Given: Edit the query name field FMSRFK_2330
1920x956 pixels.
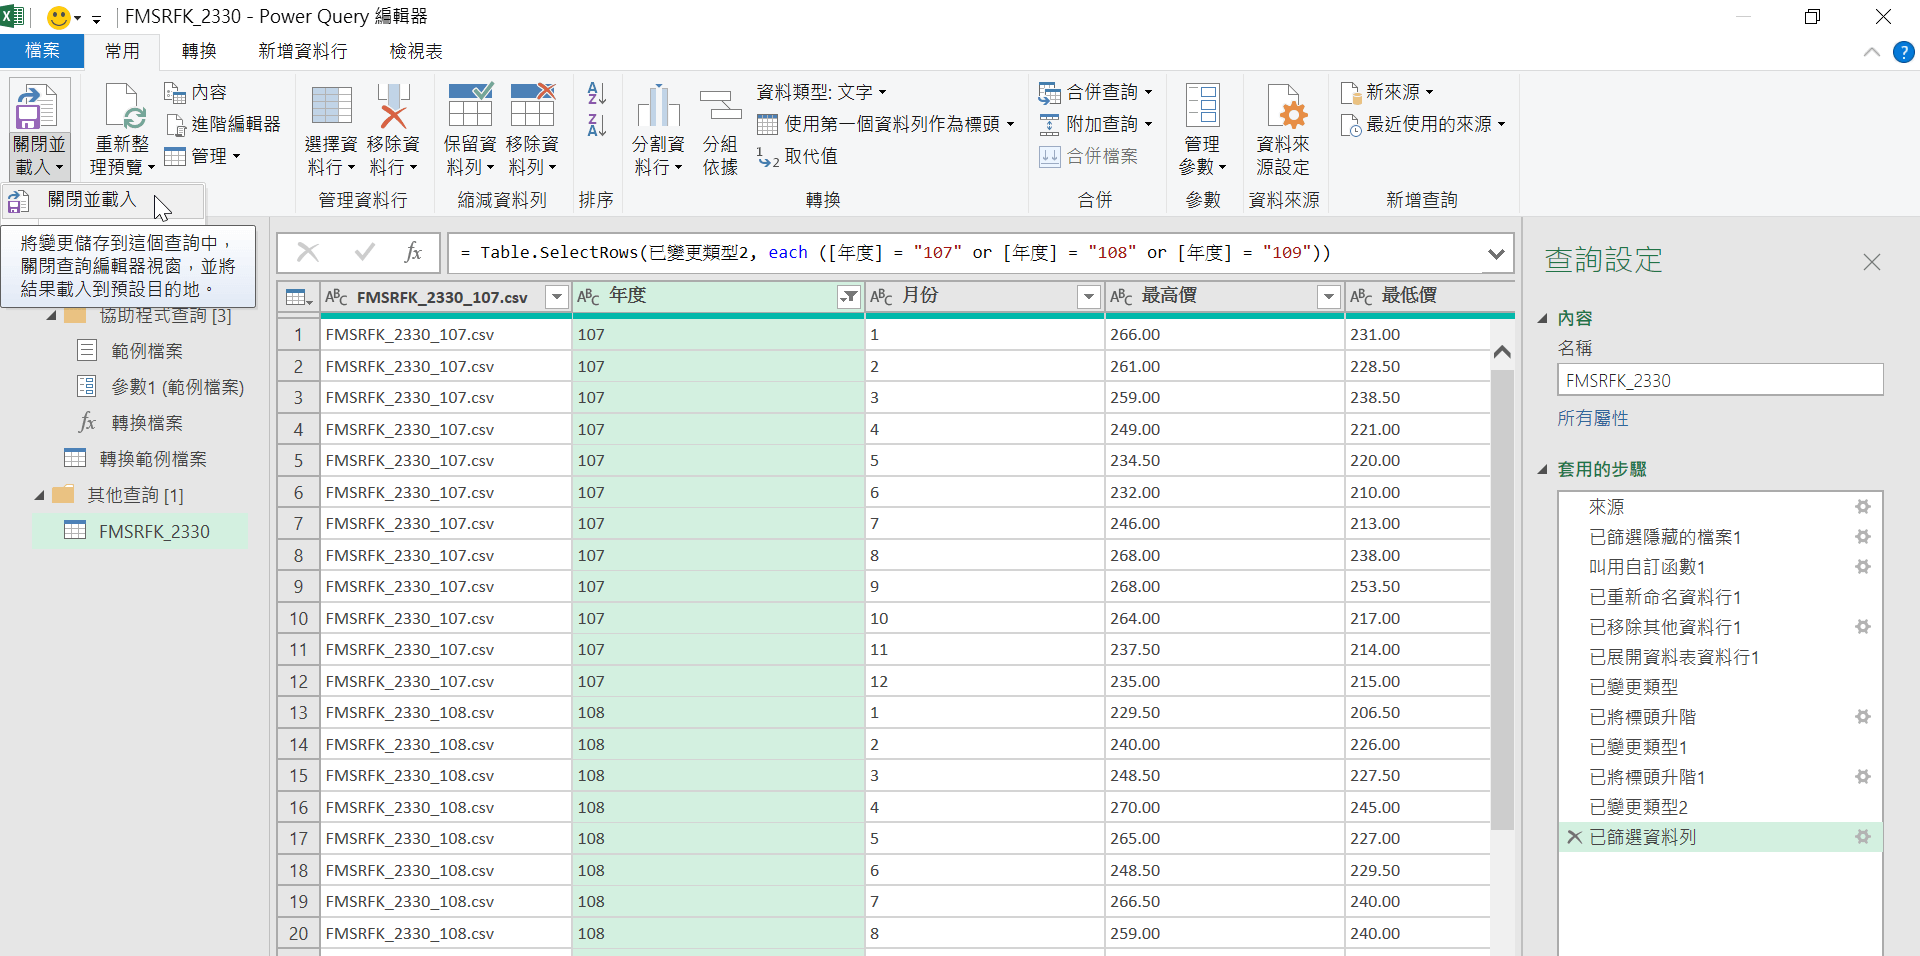Looking at the screenshot, I should 1720,380.
